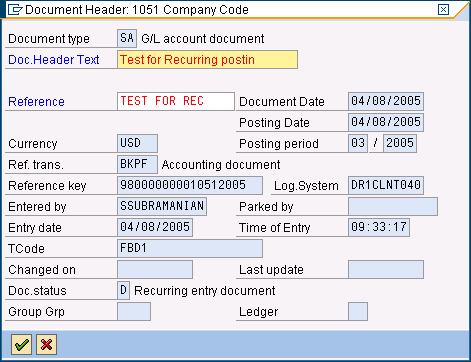Click the posting period year 2005 field
The image size is (471, 362).
pos(400,143)
